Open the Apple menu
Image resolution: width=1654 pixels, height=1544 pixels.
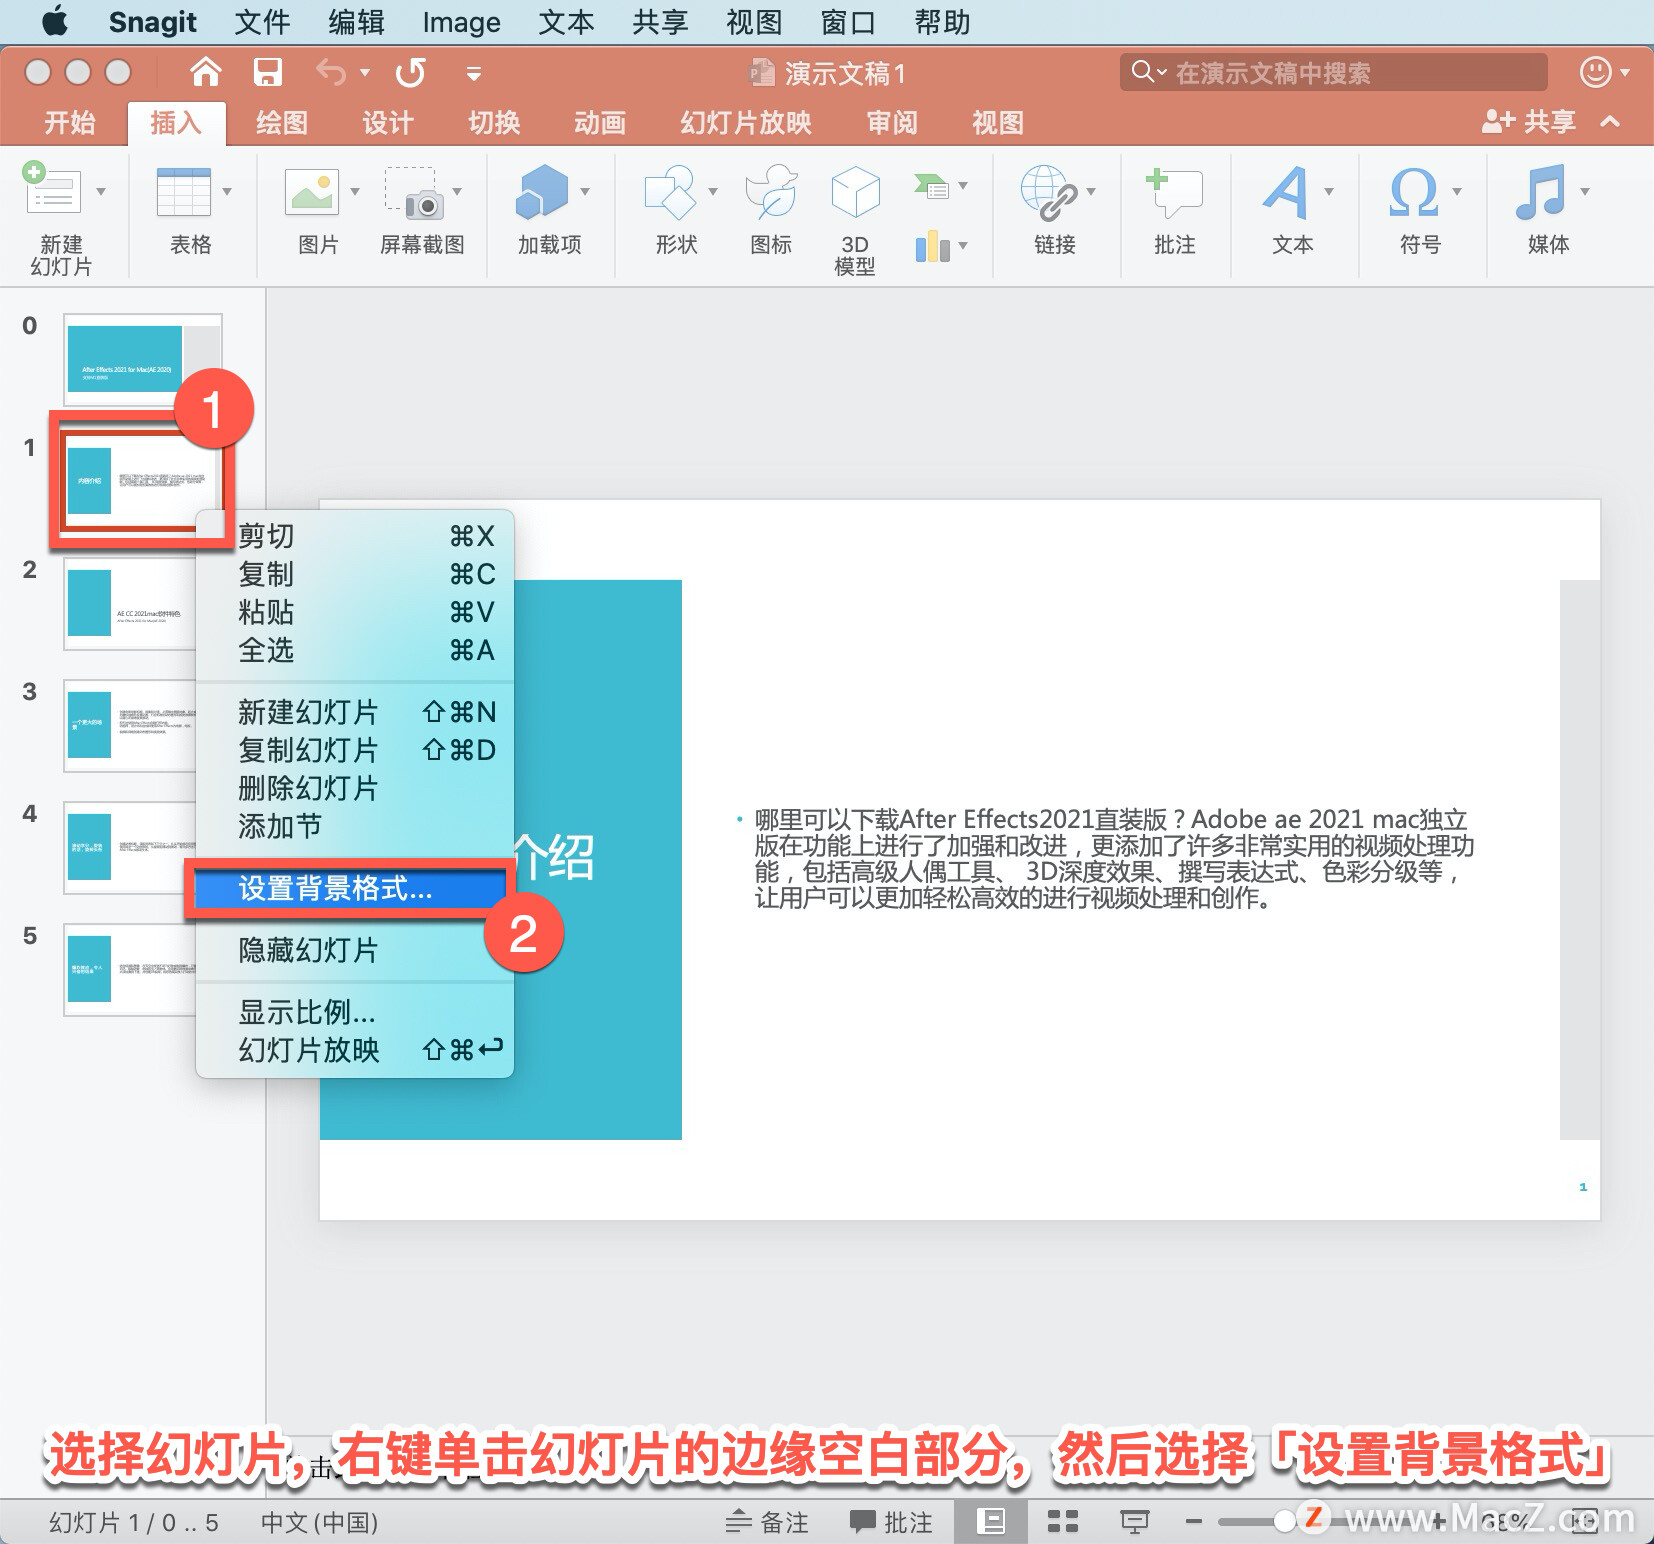point(55,21)
